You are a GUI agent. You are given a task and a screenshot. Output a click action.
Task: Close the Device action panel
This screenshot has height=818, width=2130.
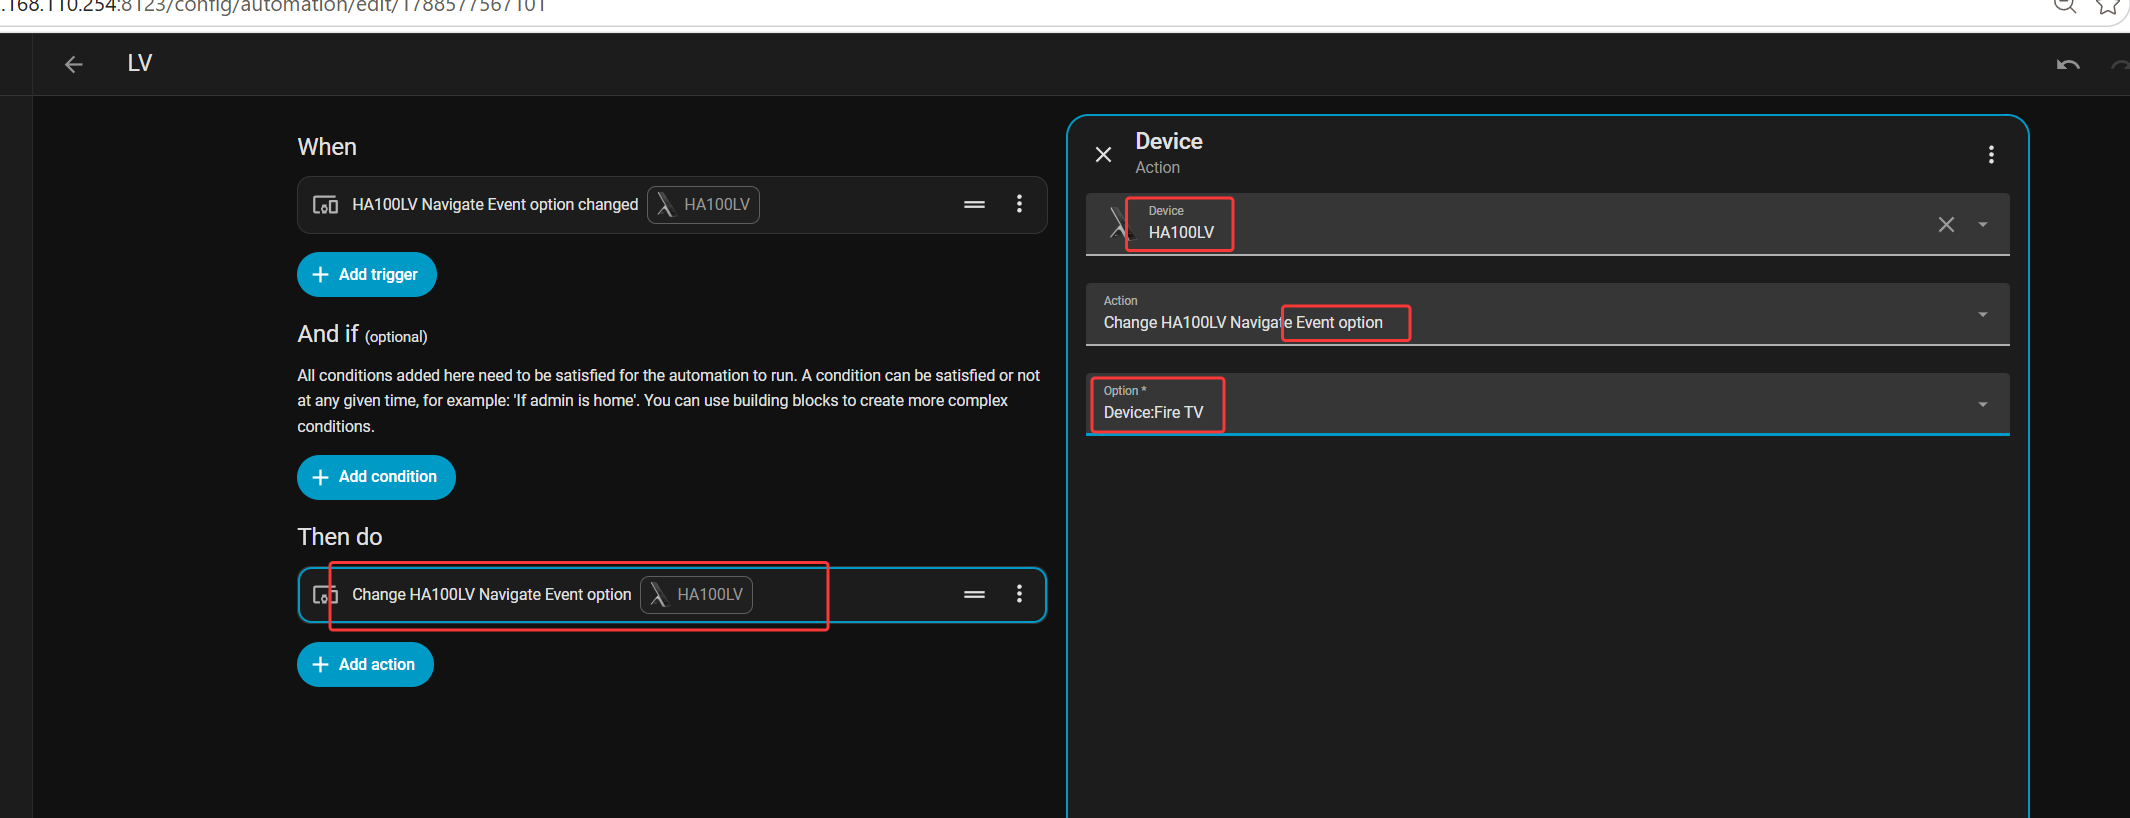tap(1103, 154)
